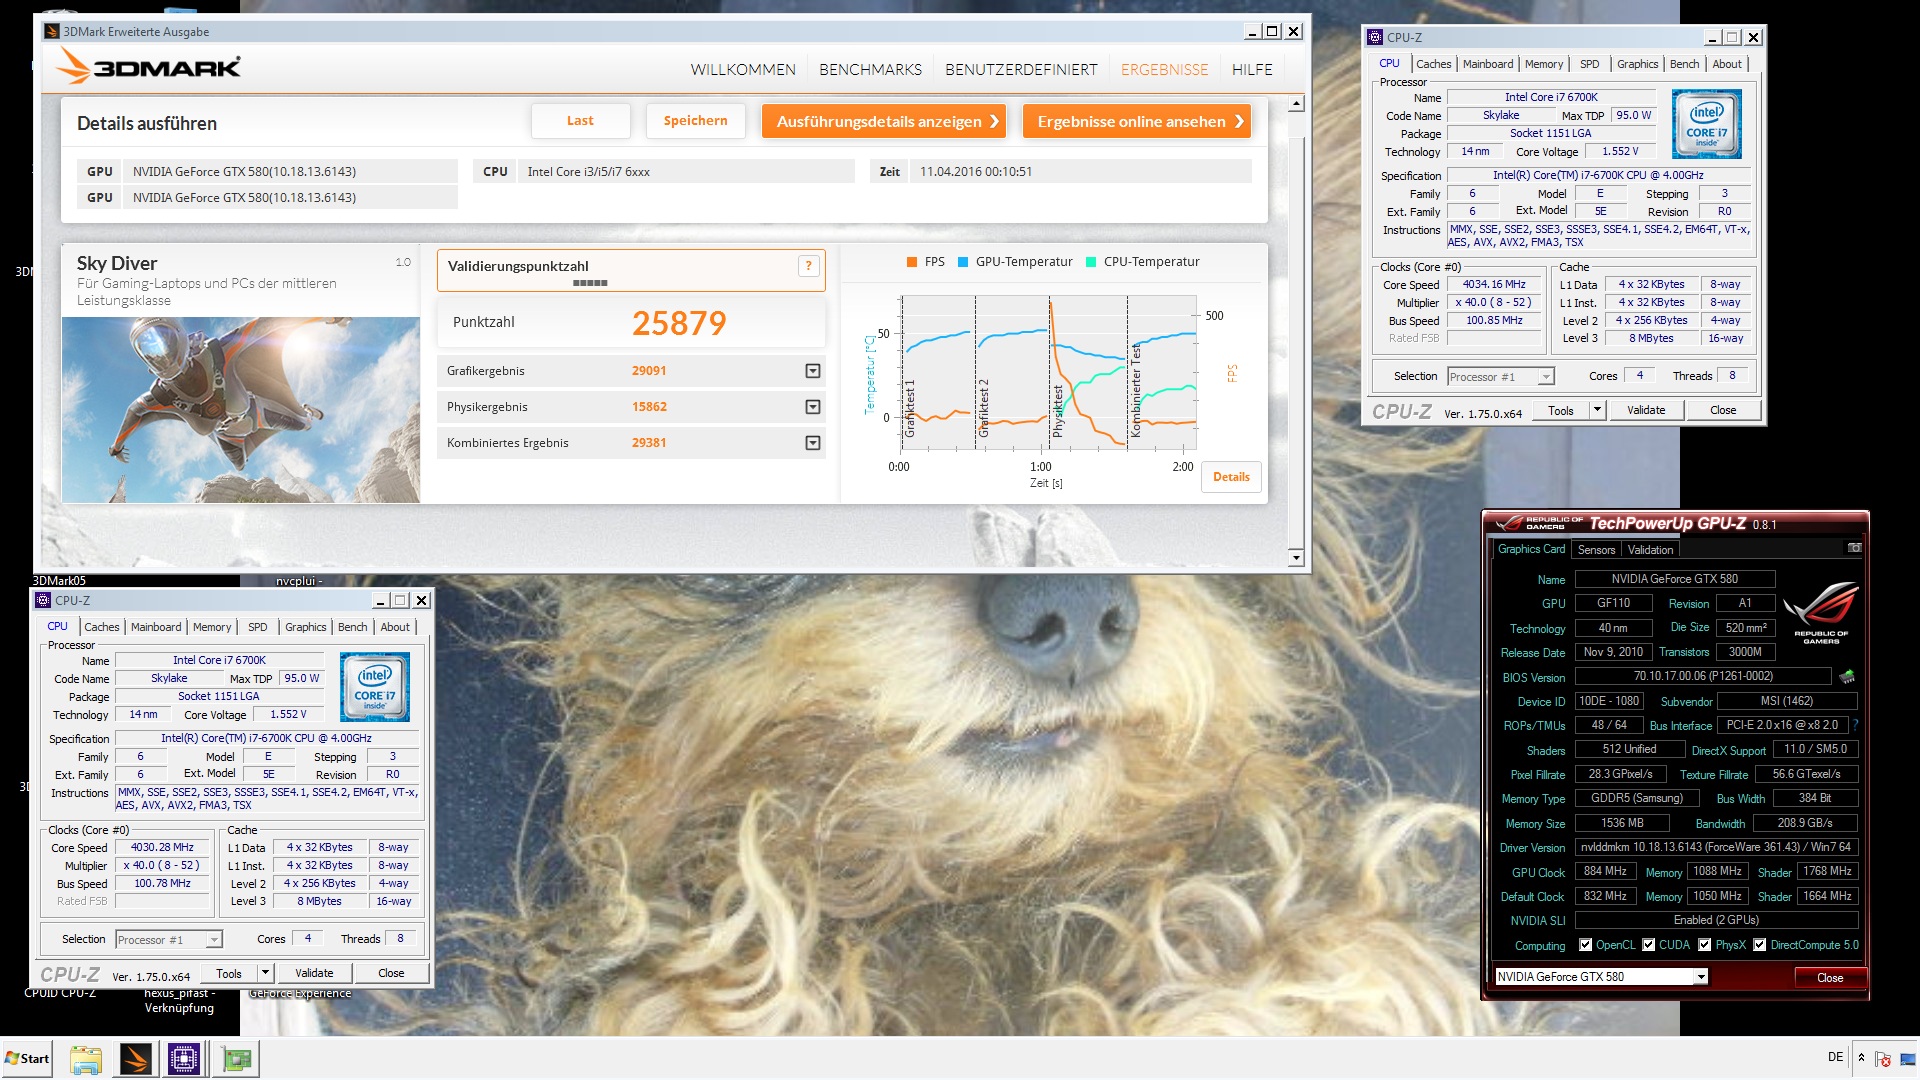Viewport: 1920px width, 1080px height.
Task: Click the CPU-Z taskbar icon
Action: point(184,1059)
